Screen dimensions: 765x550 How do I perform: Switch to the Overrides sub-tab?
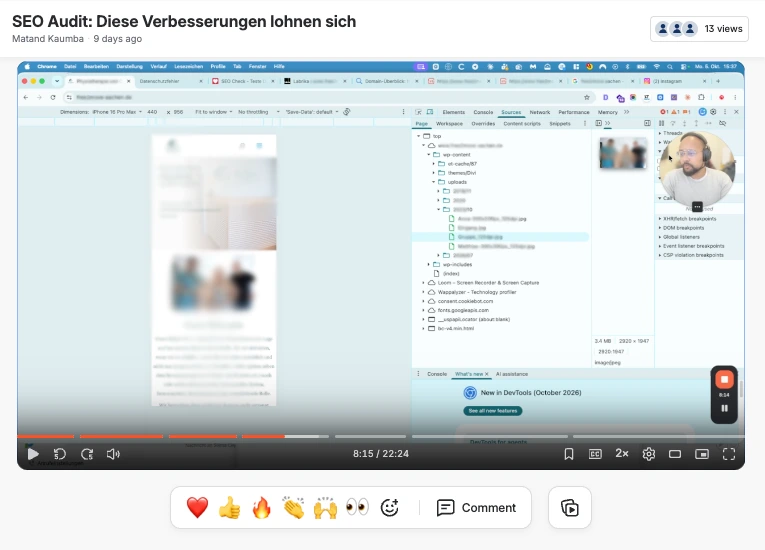click(483, 124)
